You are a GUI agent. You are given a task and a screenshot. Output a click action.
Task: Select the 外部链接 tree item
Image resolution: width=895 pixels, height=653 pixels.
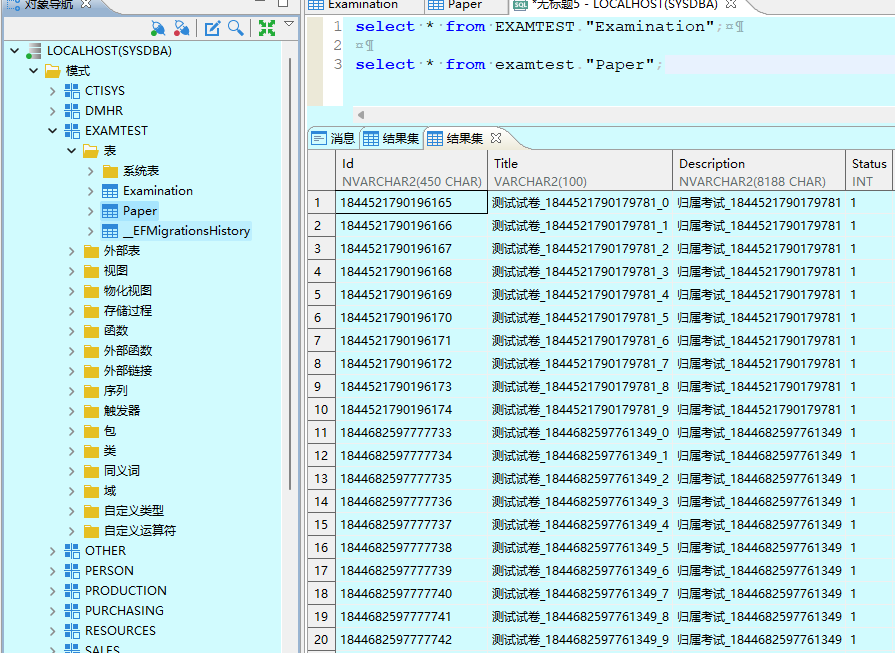pos(128,370)
